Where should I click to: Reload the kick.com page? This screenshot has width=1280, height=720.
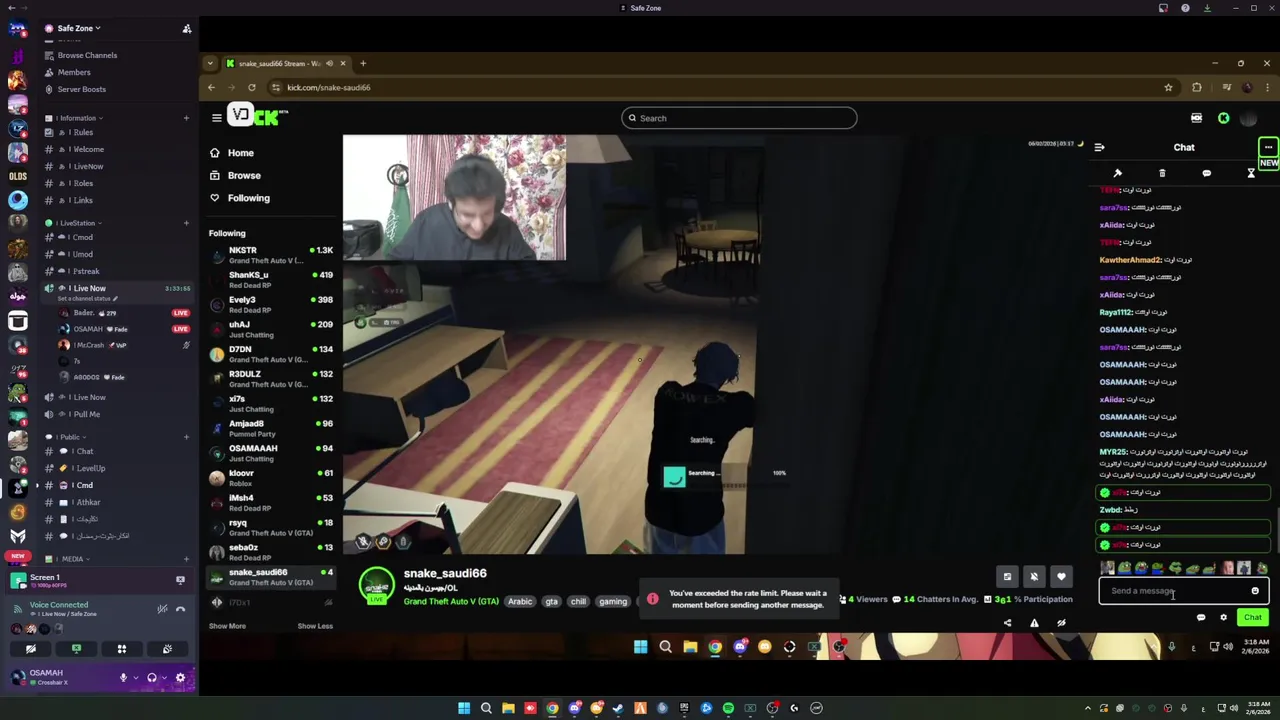tap(251, 87)
